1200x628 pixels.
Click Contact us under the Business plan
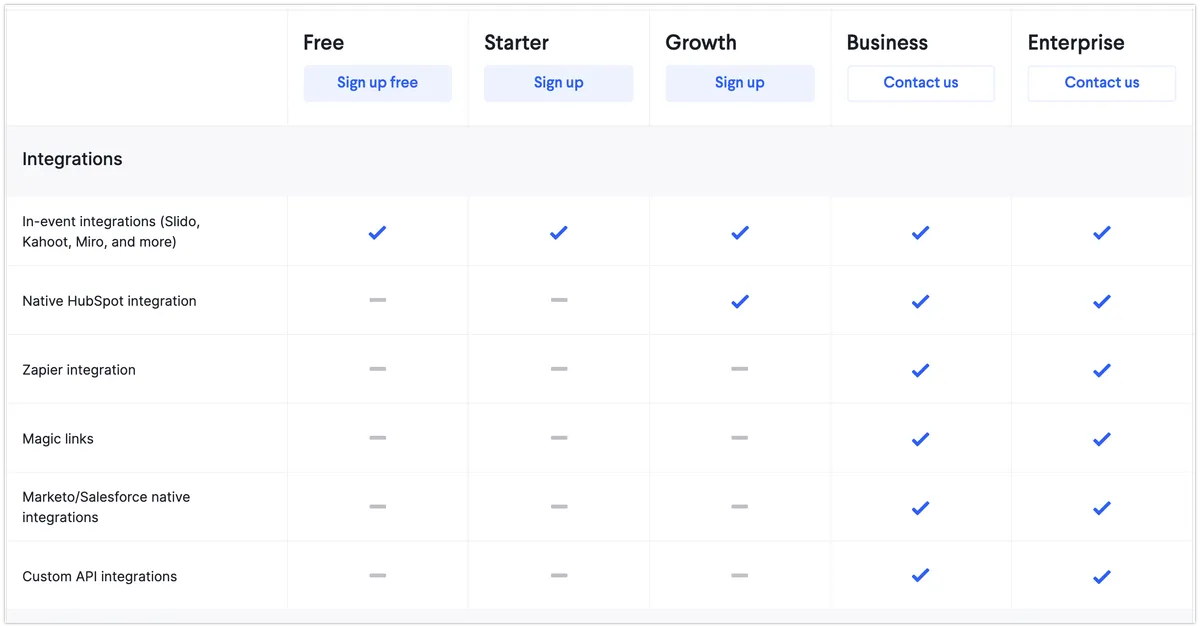(x=920, y=83)
